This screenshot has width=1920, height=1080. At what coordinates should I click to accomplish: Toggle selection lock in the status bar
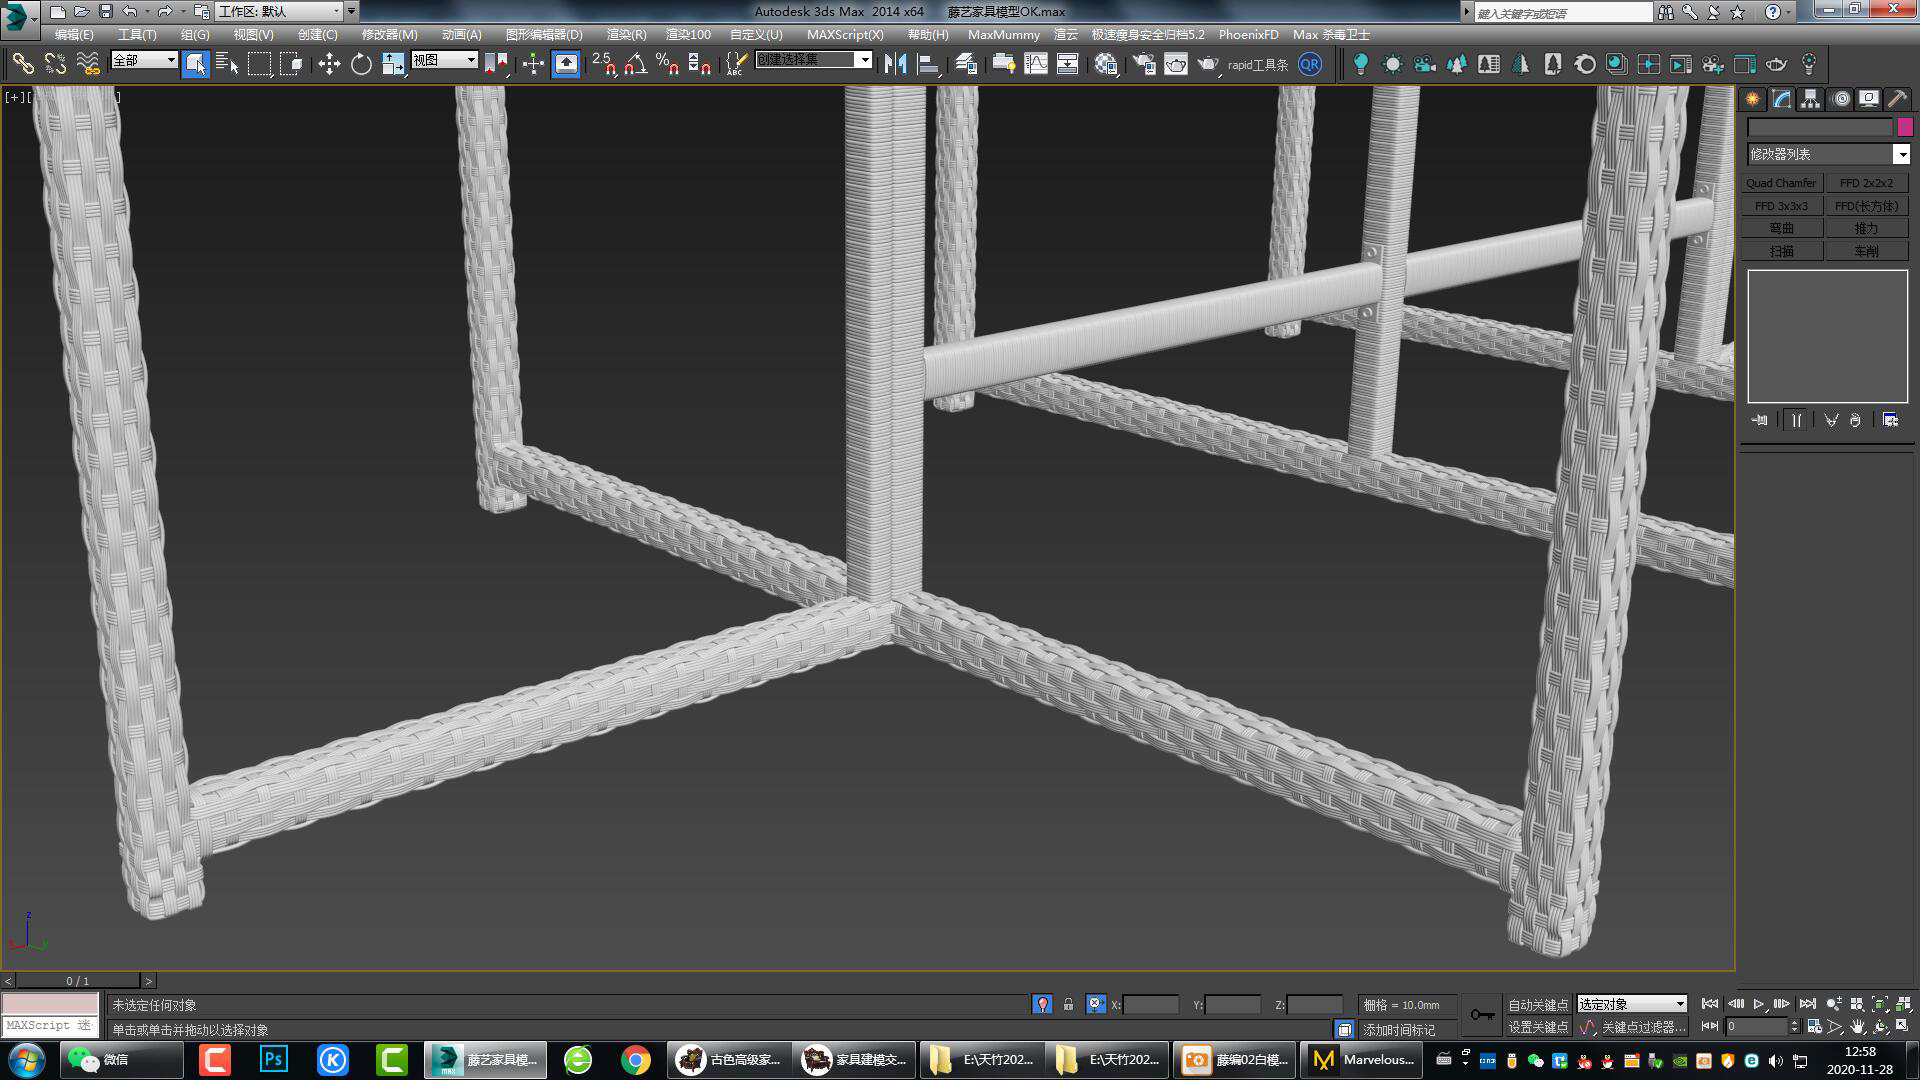coord(1069,1004)
